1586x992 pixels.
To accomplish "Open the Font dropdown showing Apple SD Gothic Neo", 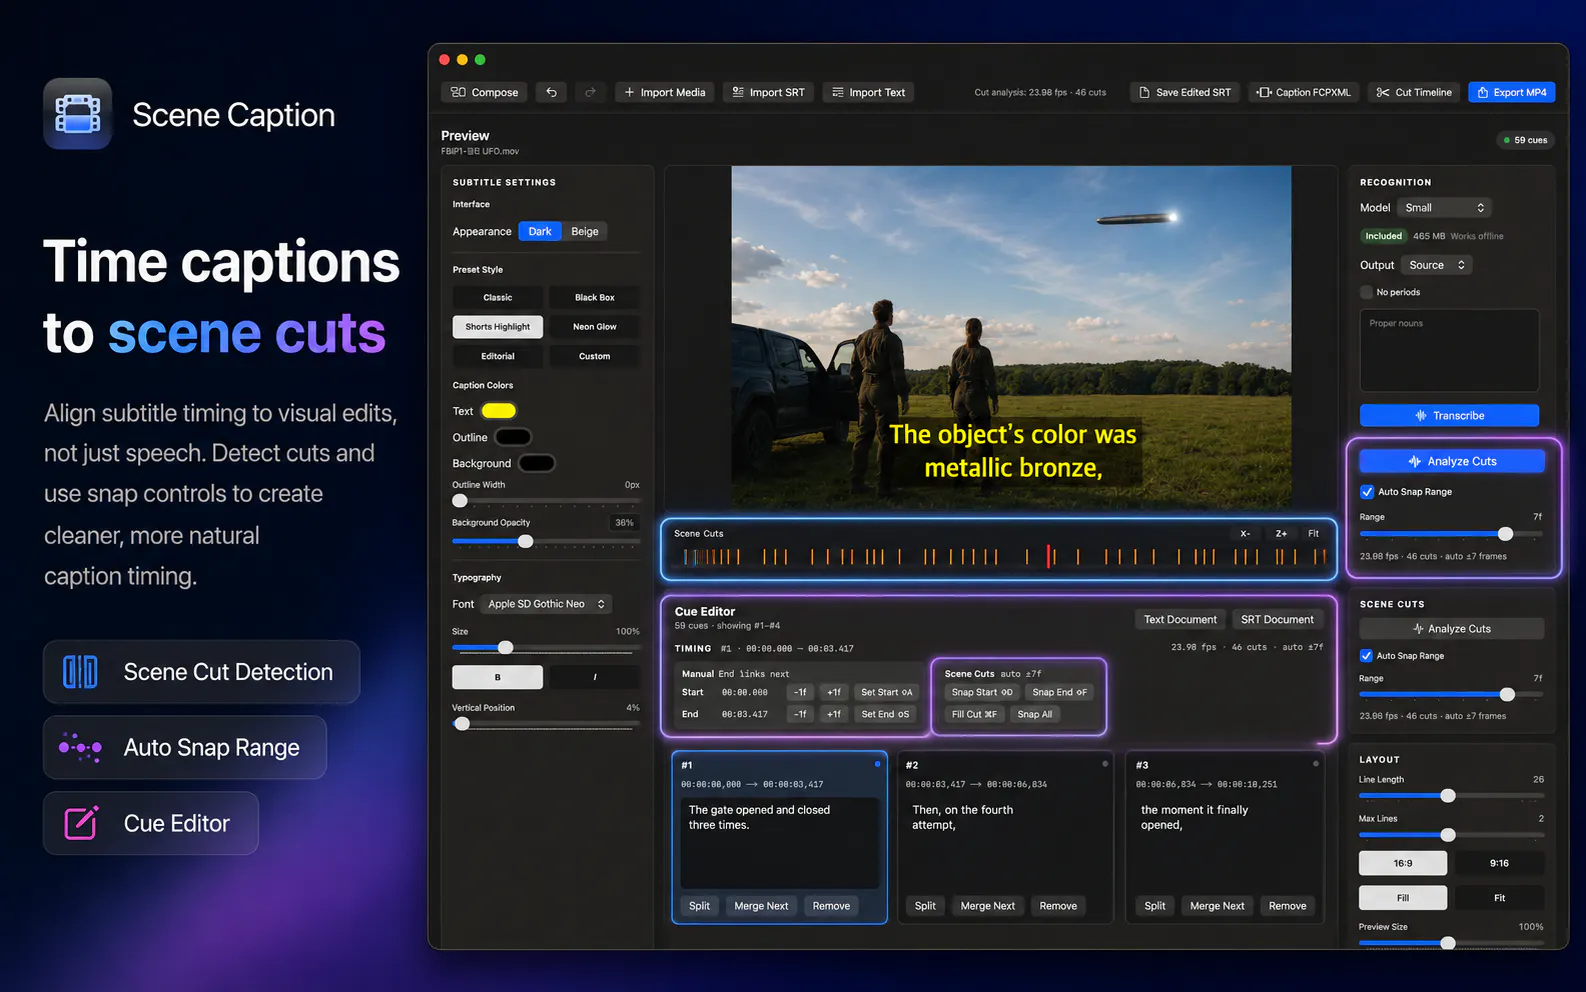I will point(547,604).
